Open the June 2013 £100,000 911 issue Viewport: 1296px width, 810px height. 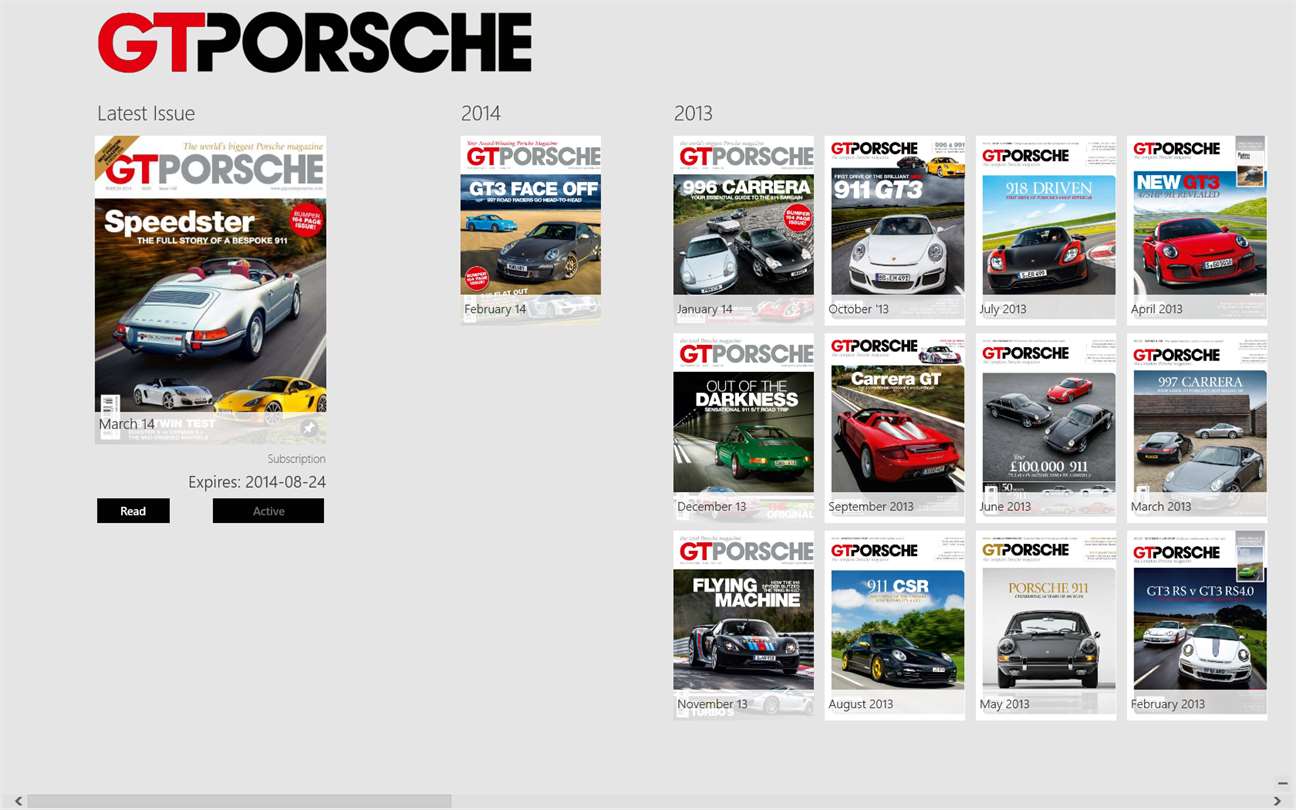pos(1046,427)
